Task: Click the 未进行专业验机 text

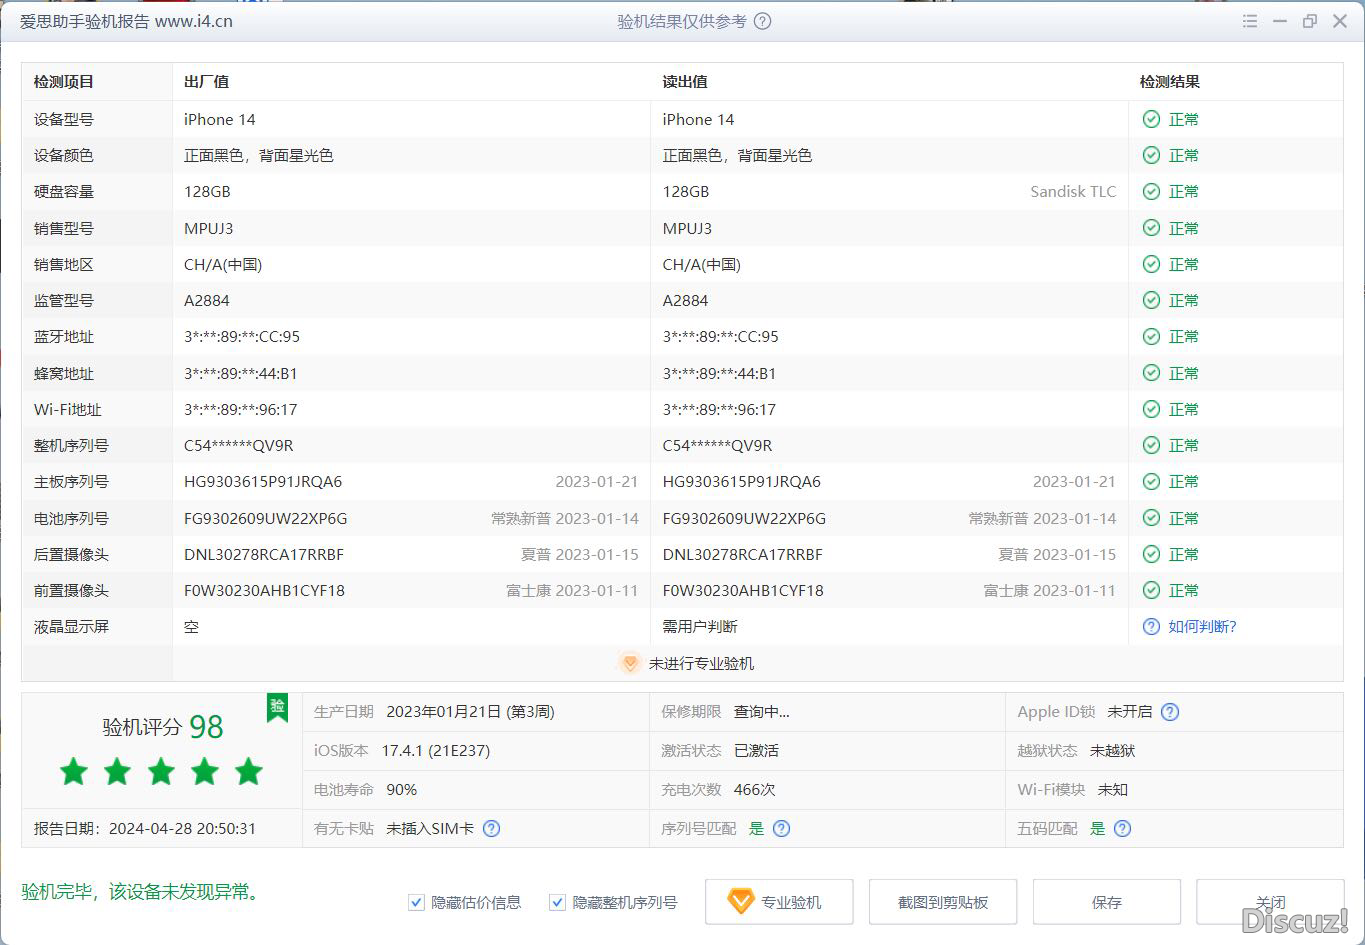Action: coord(701,663)
